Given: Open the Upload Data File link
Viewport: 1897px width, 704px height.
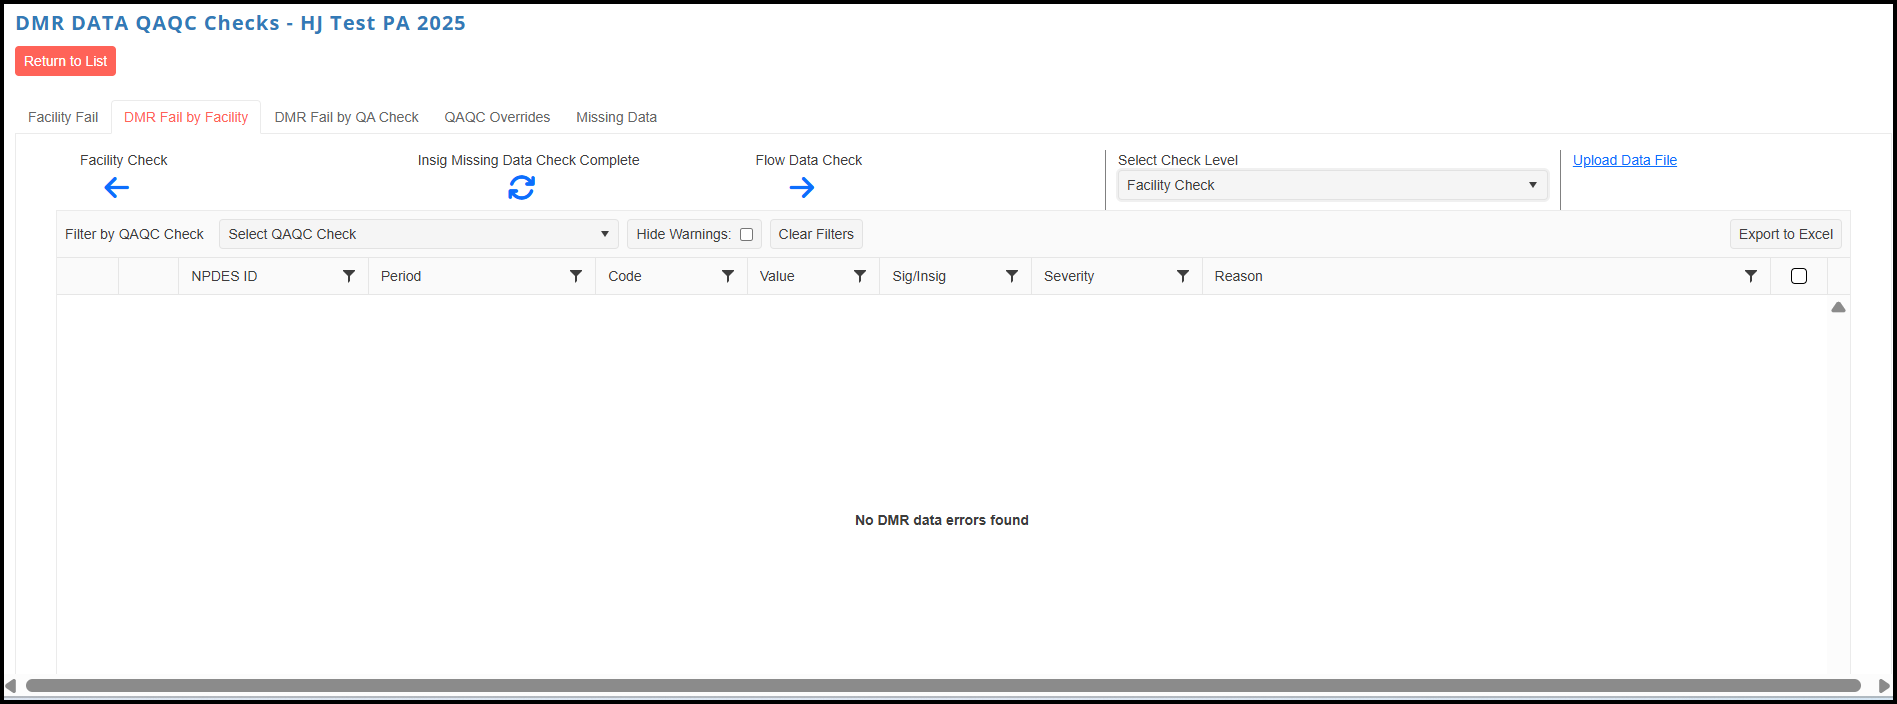Looking at the screenshot, I should point(1625,160).
